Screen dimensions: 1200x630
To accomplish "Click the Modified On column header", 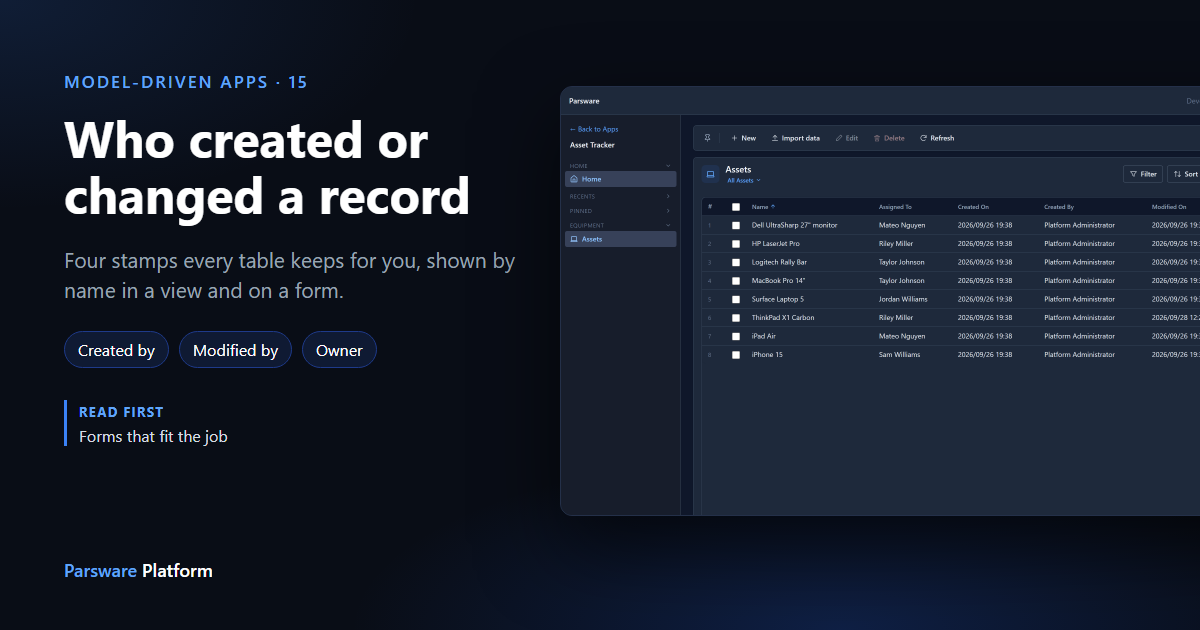I will click(x=1169, y=207).
